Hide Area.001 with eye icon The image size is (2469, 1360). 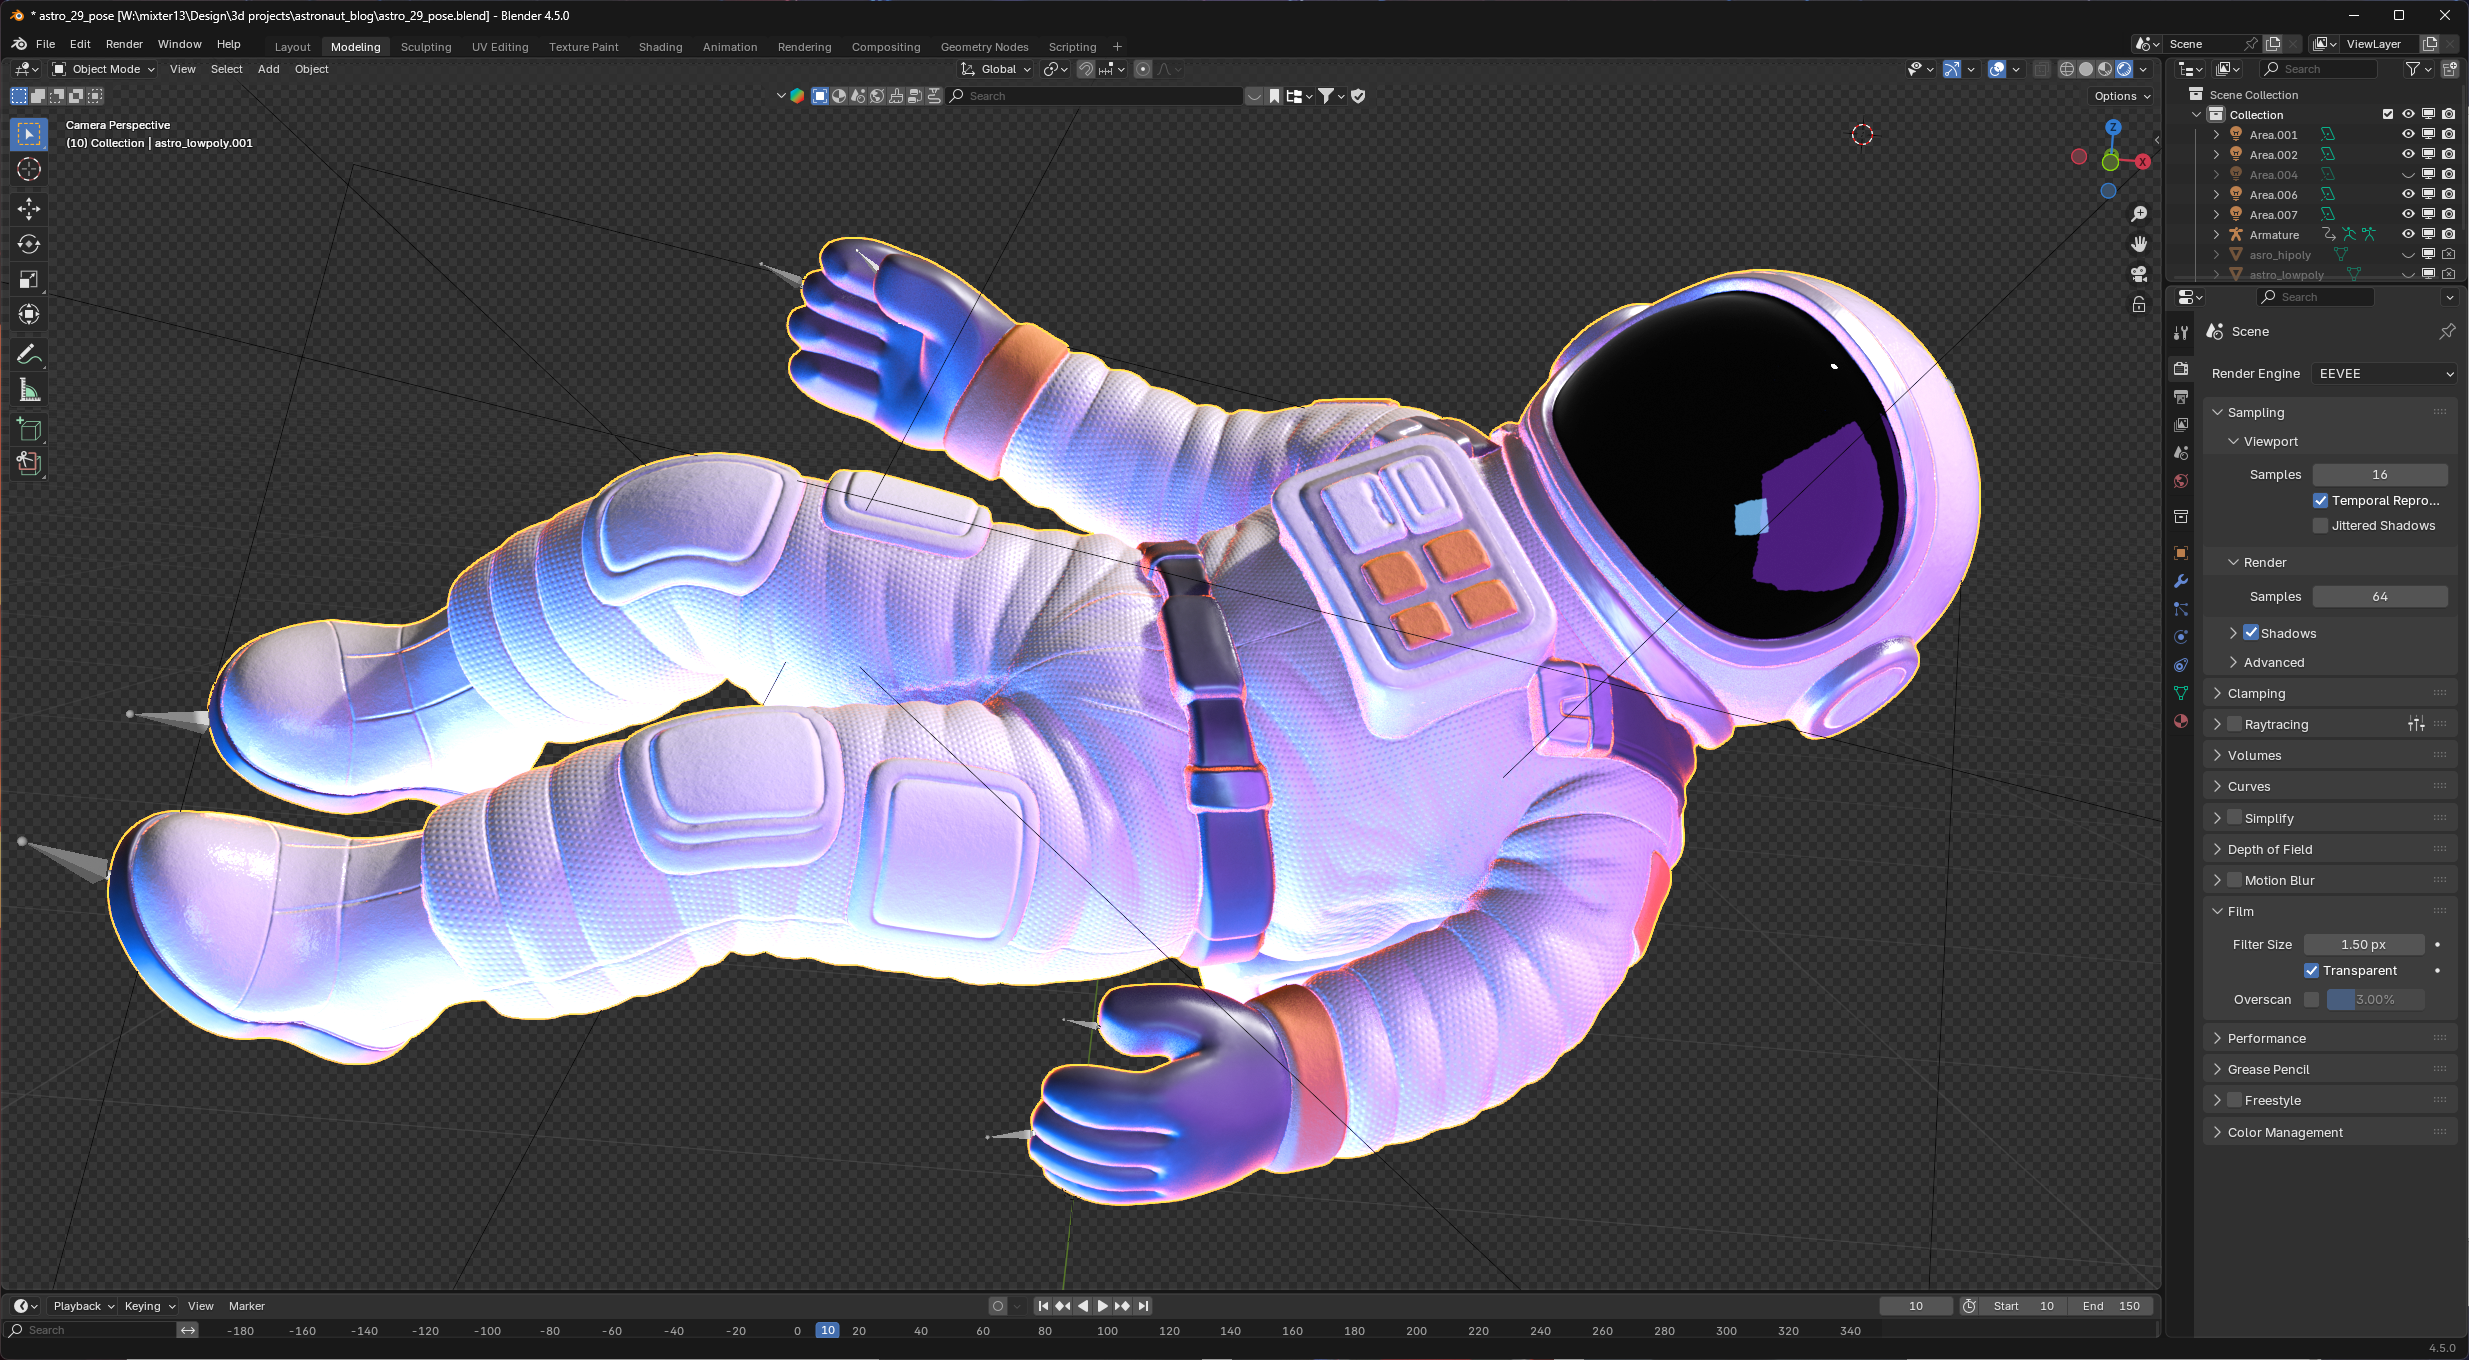point(2408,134)
